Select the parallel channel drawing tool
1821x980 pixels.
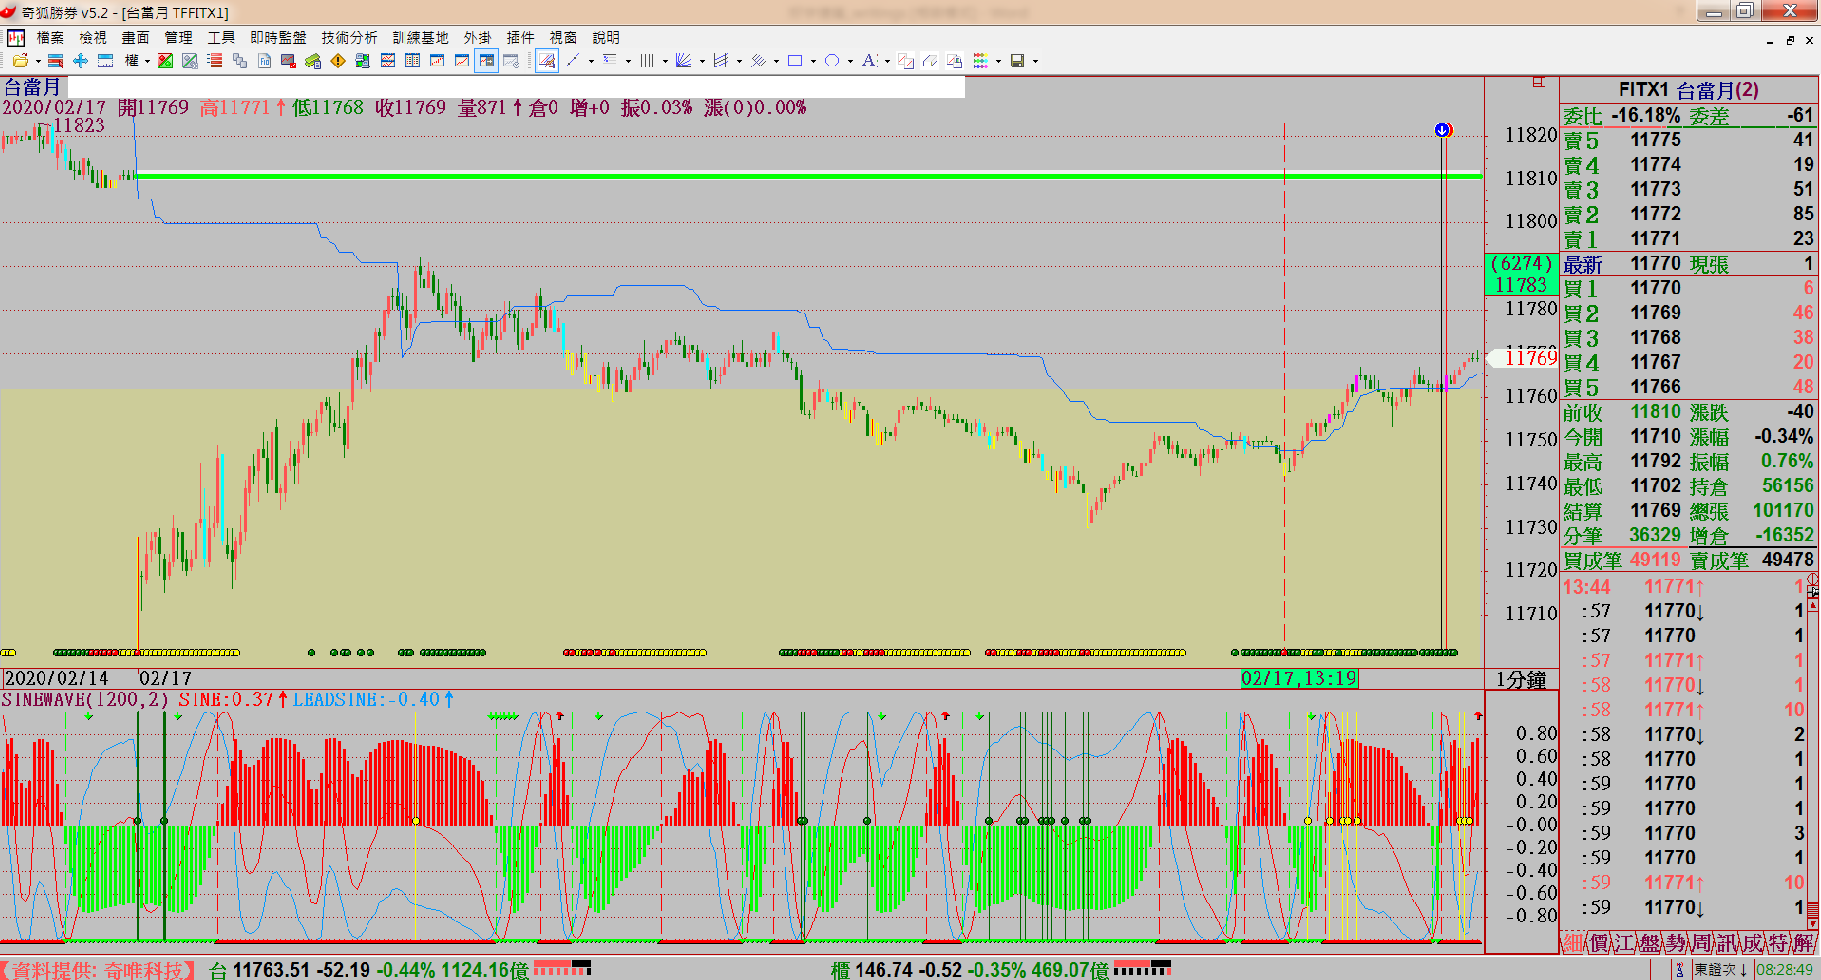pyautogui.click(x=720, y=61)
